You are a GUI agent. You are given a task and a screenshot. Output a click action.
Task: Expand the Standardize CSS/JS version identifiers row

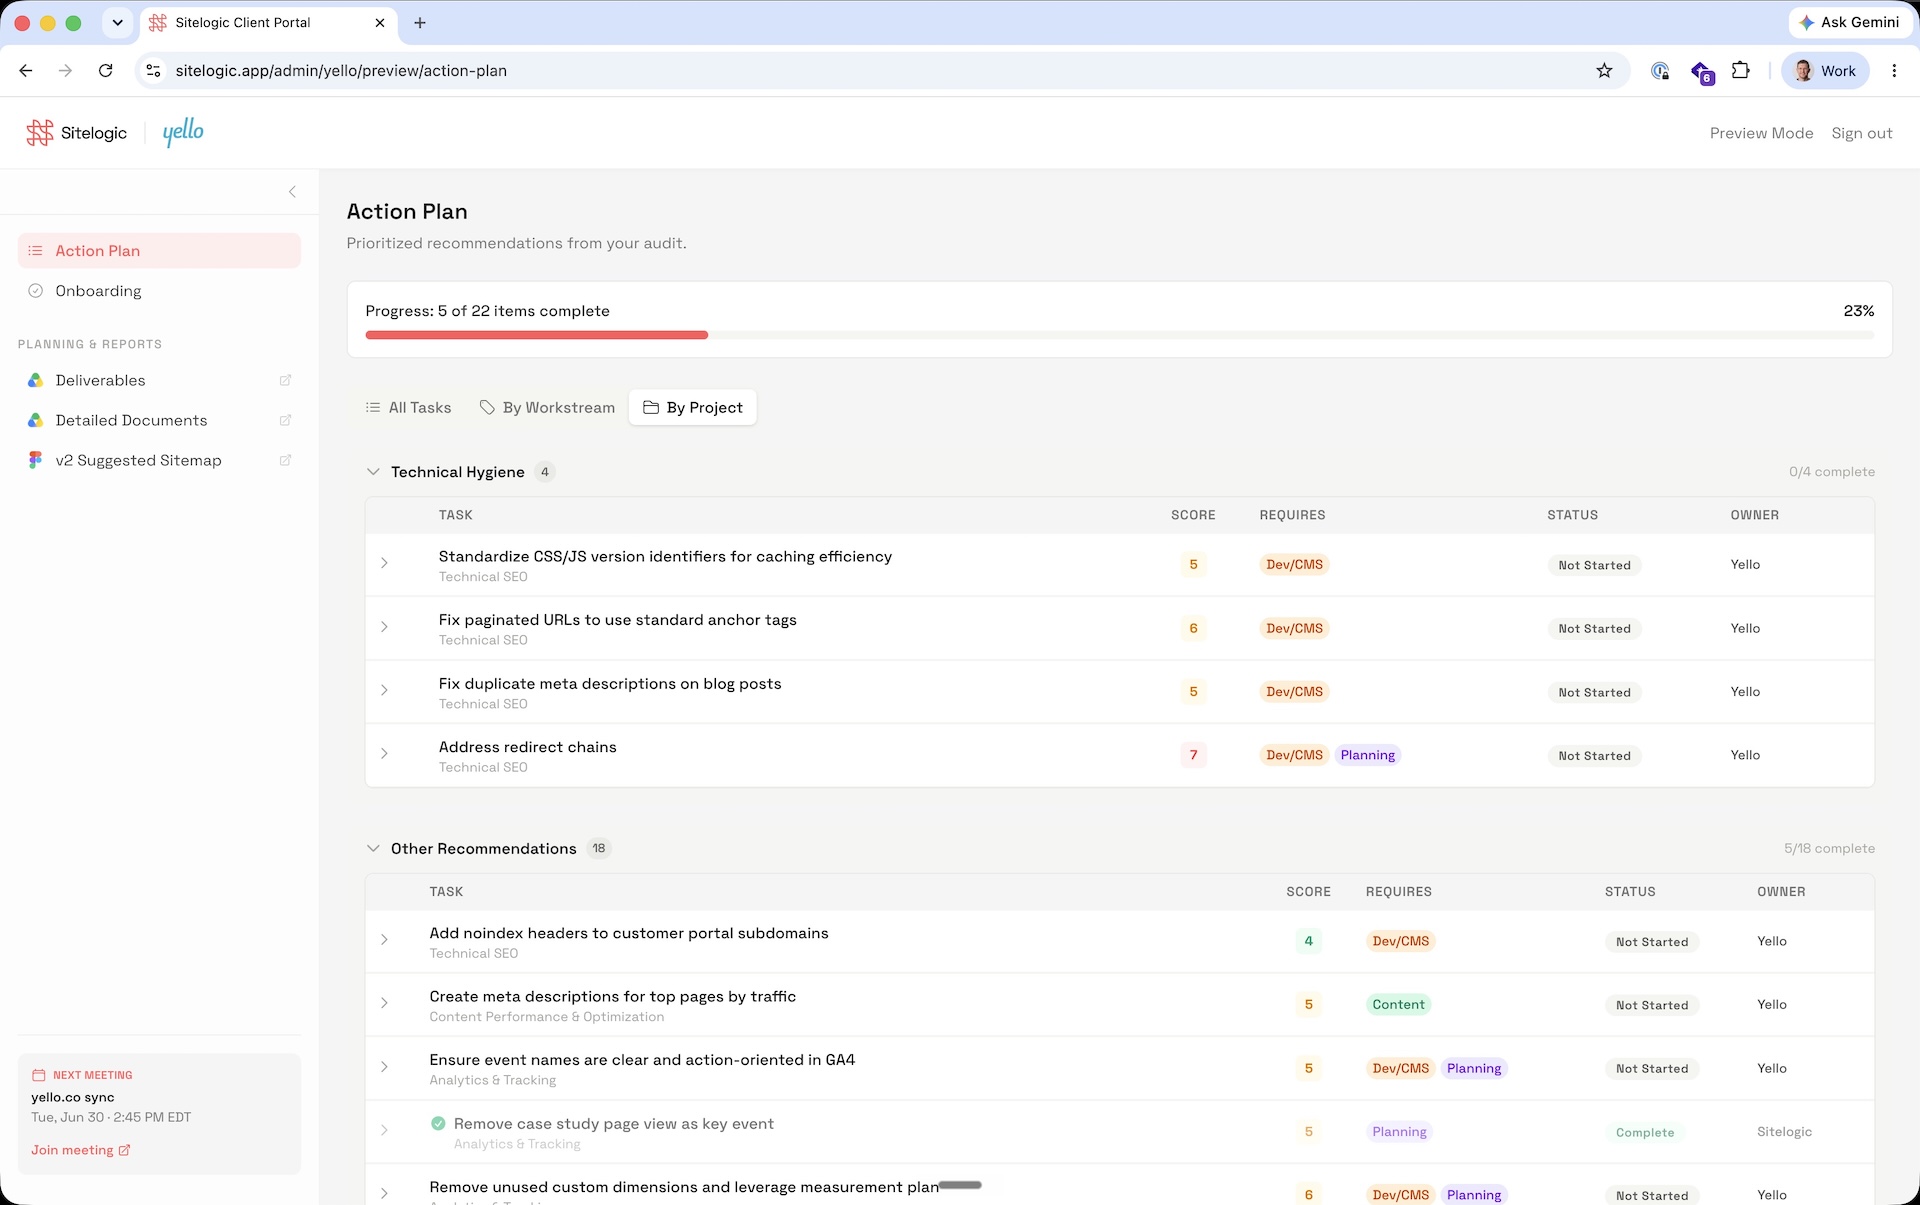(x=384, y=564)
